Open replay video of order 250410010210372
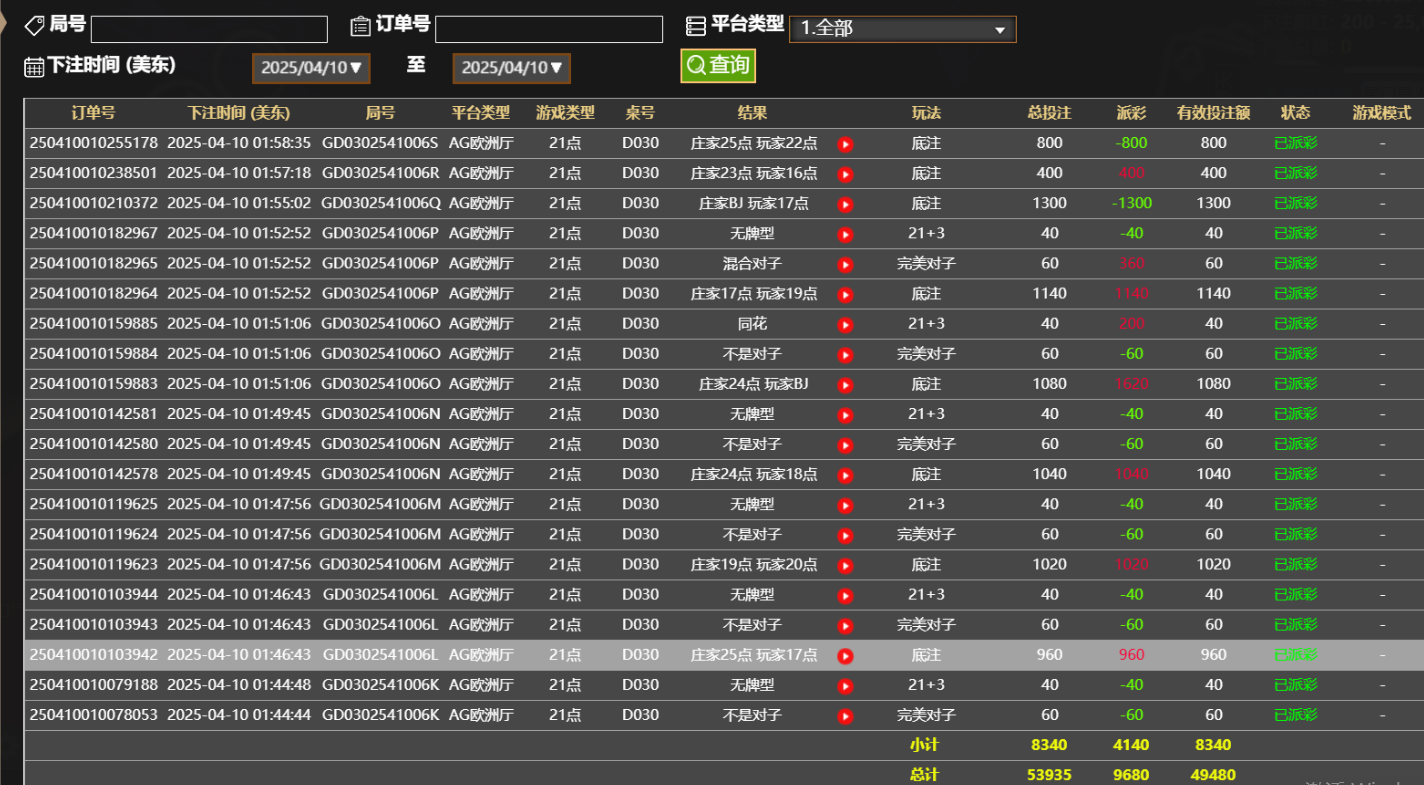The image size is (1424, 785). coord(845,204)
